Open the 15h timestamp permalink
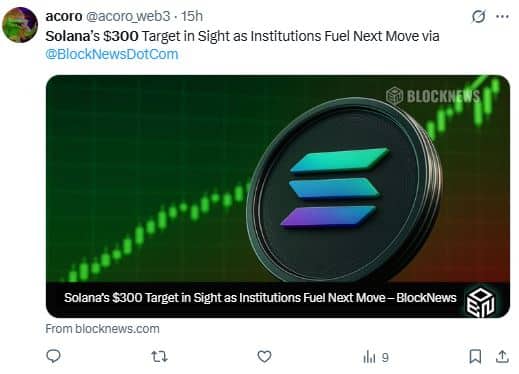 point(192,16)
